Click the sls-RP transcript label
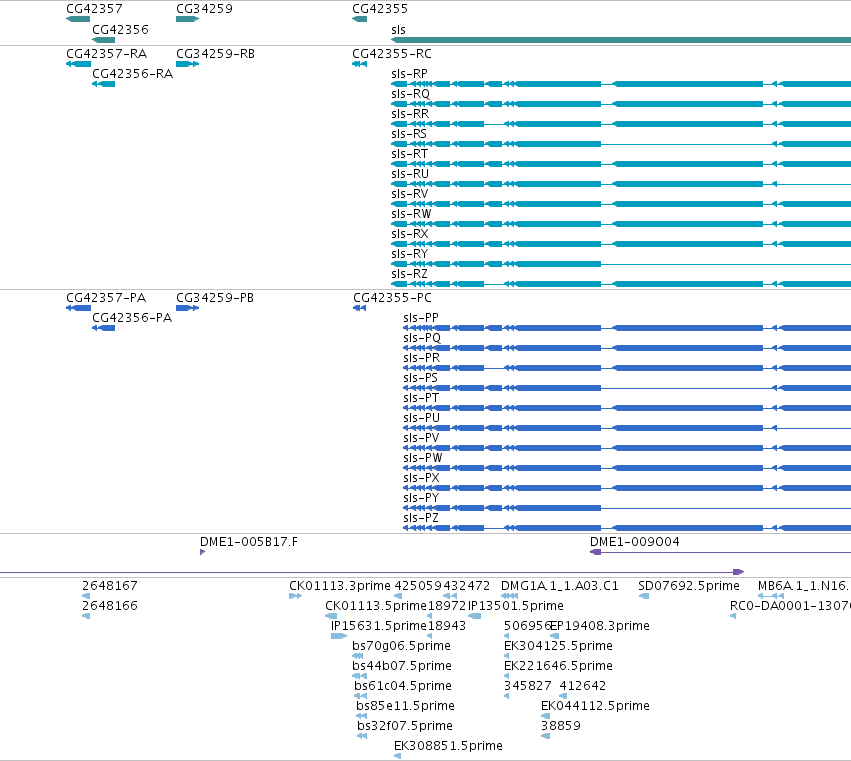 409,74
